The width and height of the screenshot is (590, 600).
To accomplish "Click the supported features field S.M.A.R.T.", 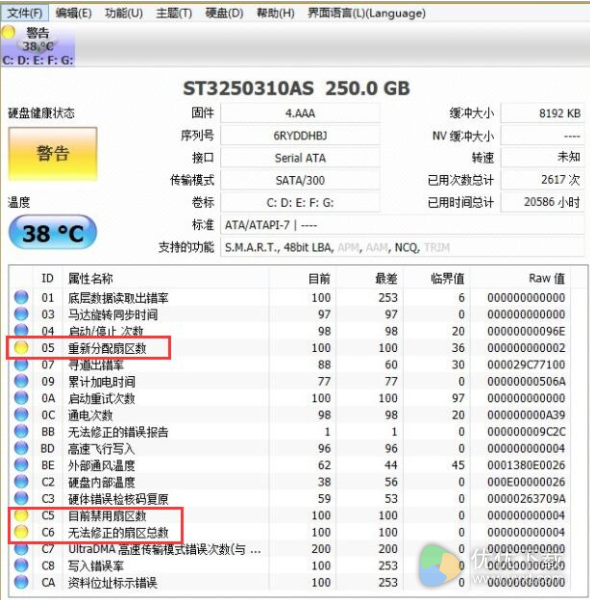I will click(403, 247).
